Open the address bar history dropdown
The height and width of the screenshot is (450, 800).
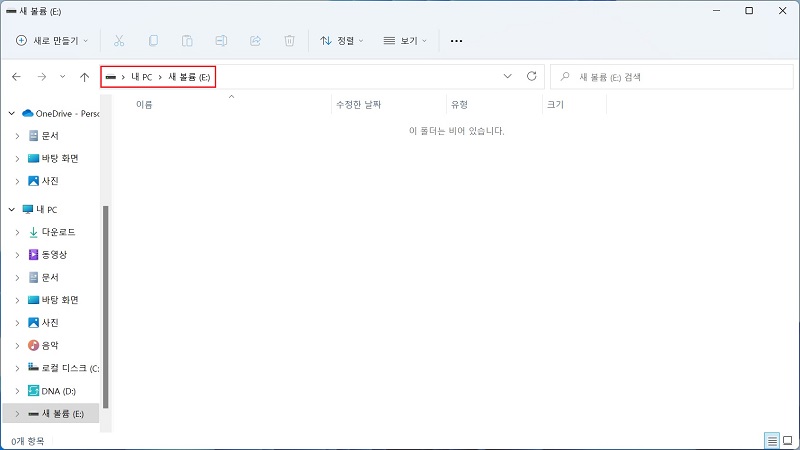pos(507,77)
